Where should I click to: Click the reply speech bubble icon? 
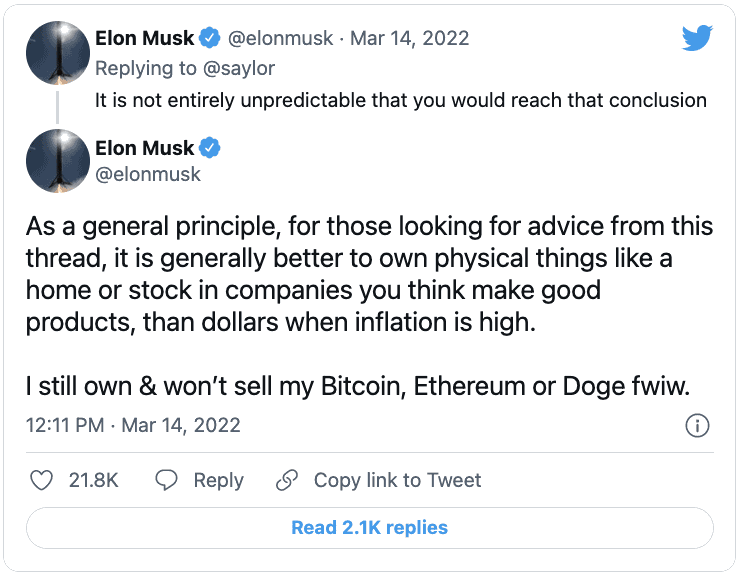pyautogui.click(x=168, y=480)
